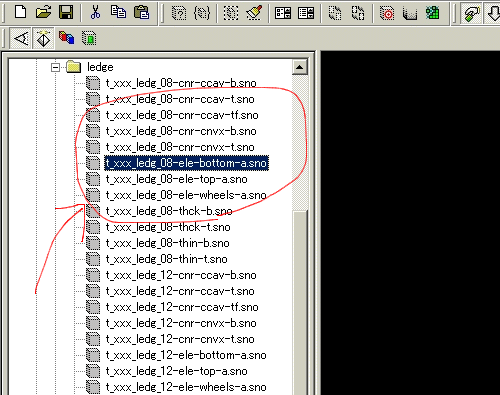Select t_xxx_ledg_08-cnr-ccav-tf.sno
This screenshot has height=395, width=500.
coord(182,115)
